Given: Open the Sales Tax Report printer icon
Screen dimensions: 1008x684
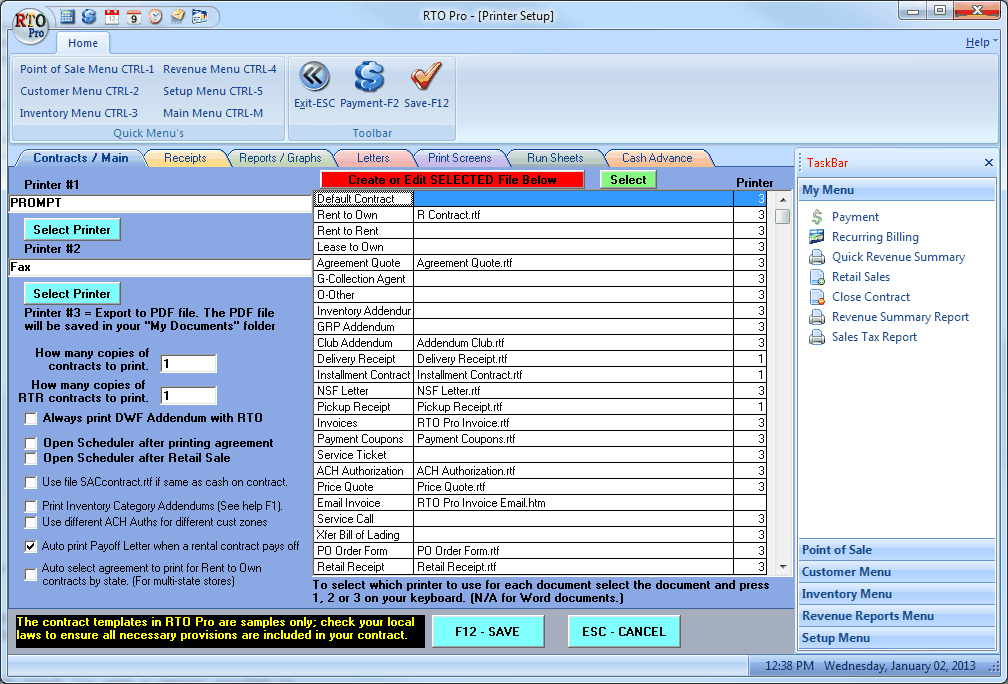Looking at the screenshot, I should [817, 337].
